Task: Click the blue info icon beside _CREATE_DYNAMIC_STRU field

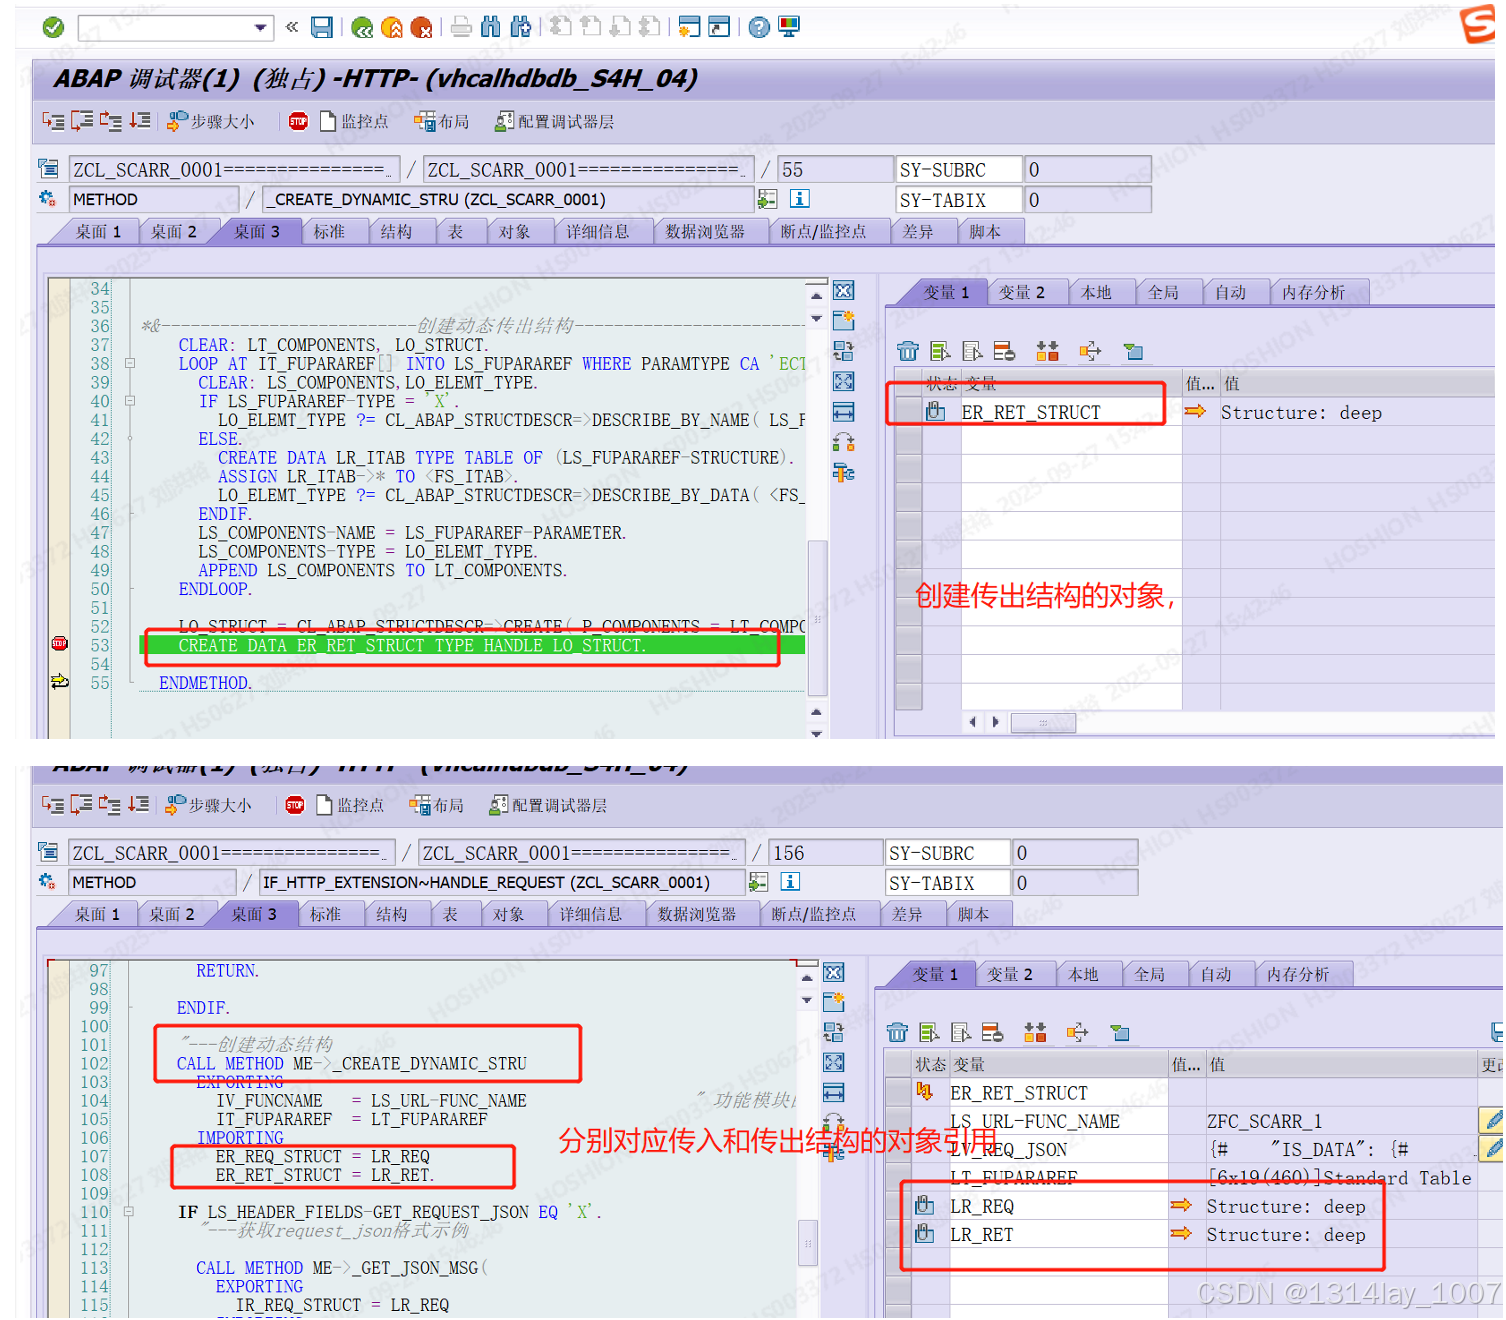Action: pyautogui.click(x=799, y=199)
